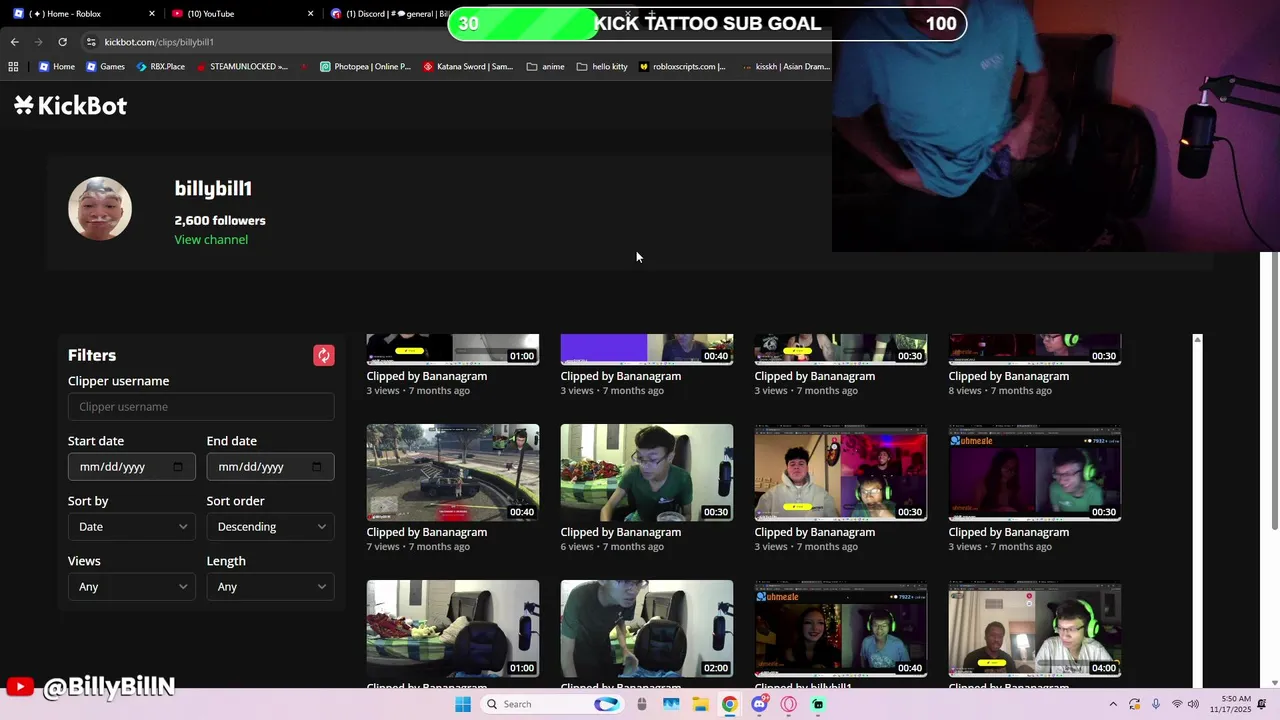
Task: Open the RBX.Place bookmark
Action: pos(160,67)
